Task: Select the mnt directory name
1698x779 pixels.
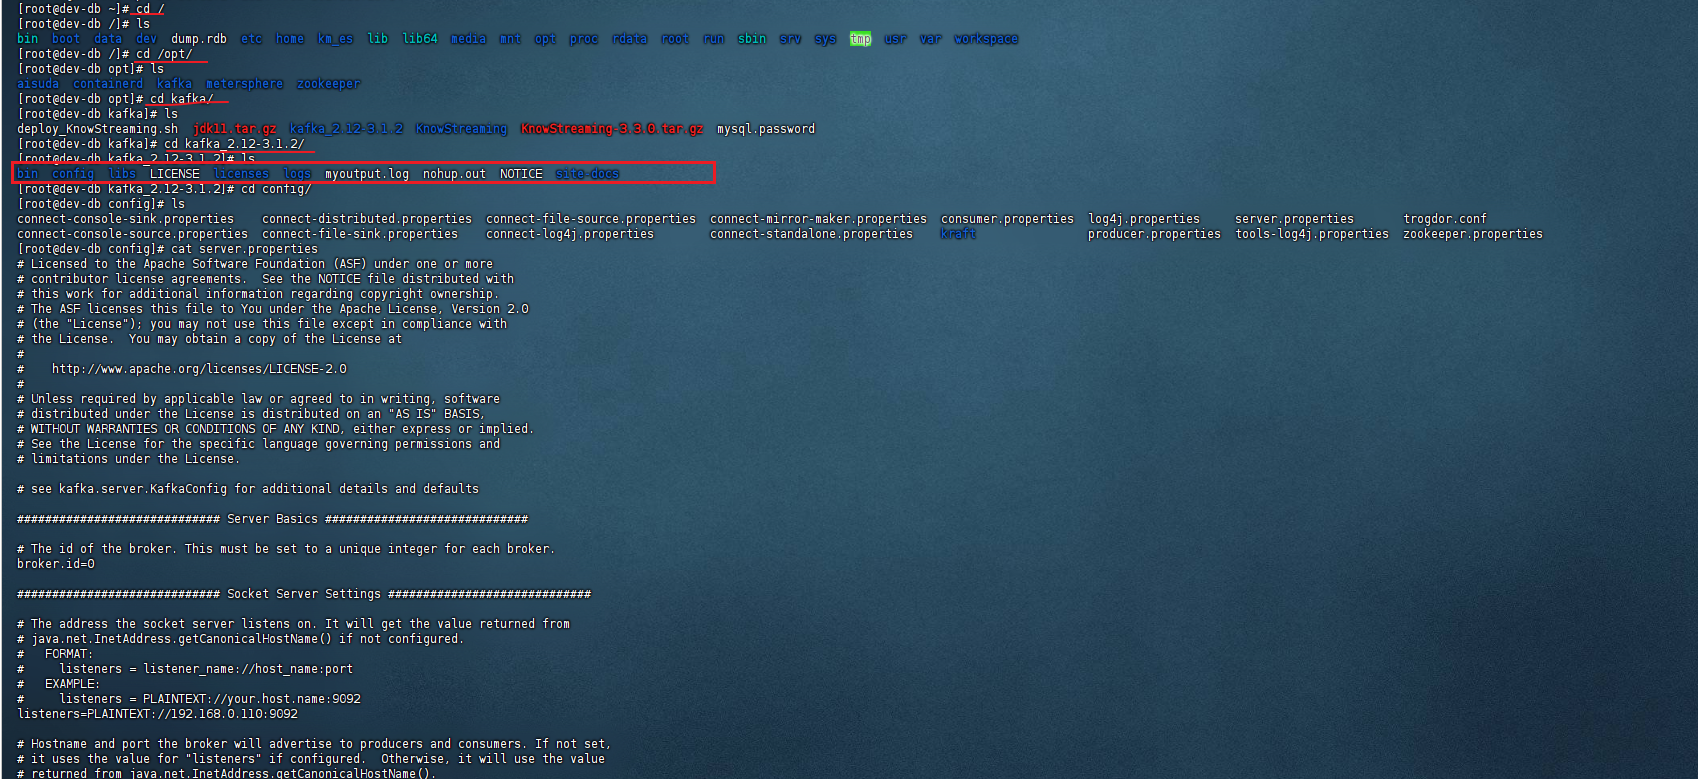Action: 510,39
